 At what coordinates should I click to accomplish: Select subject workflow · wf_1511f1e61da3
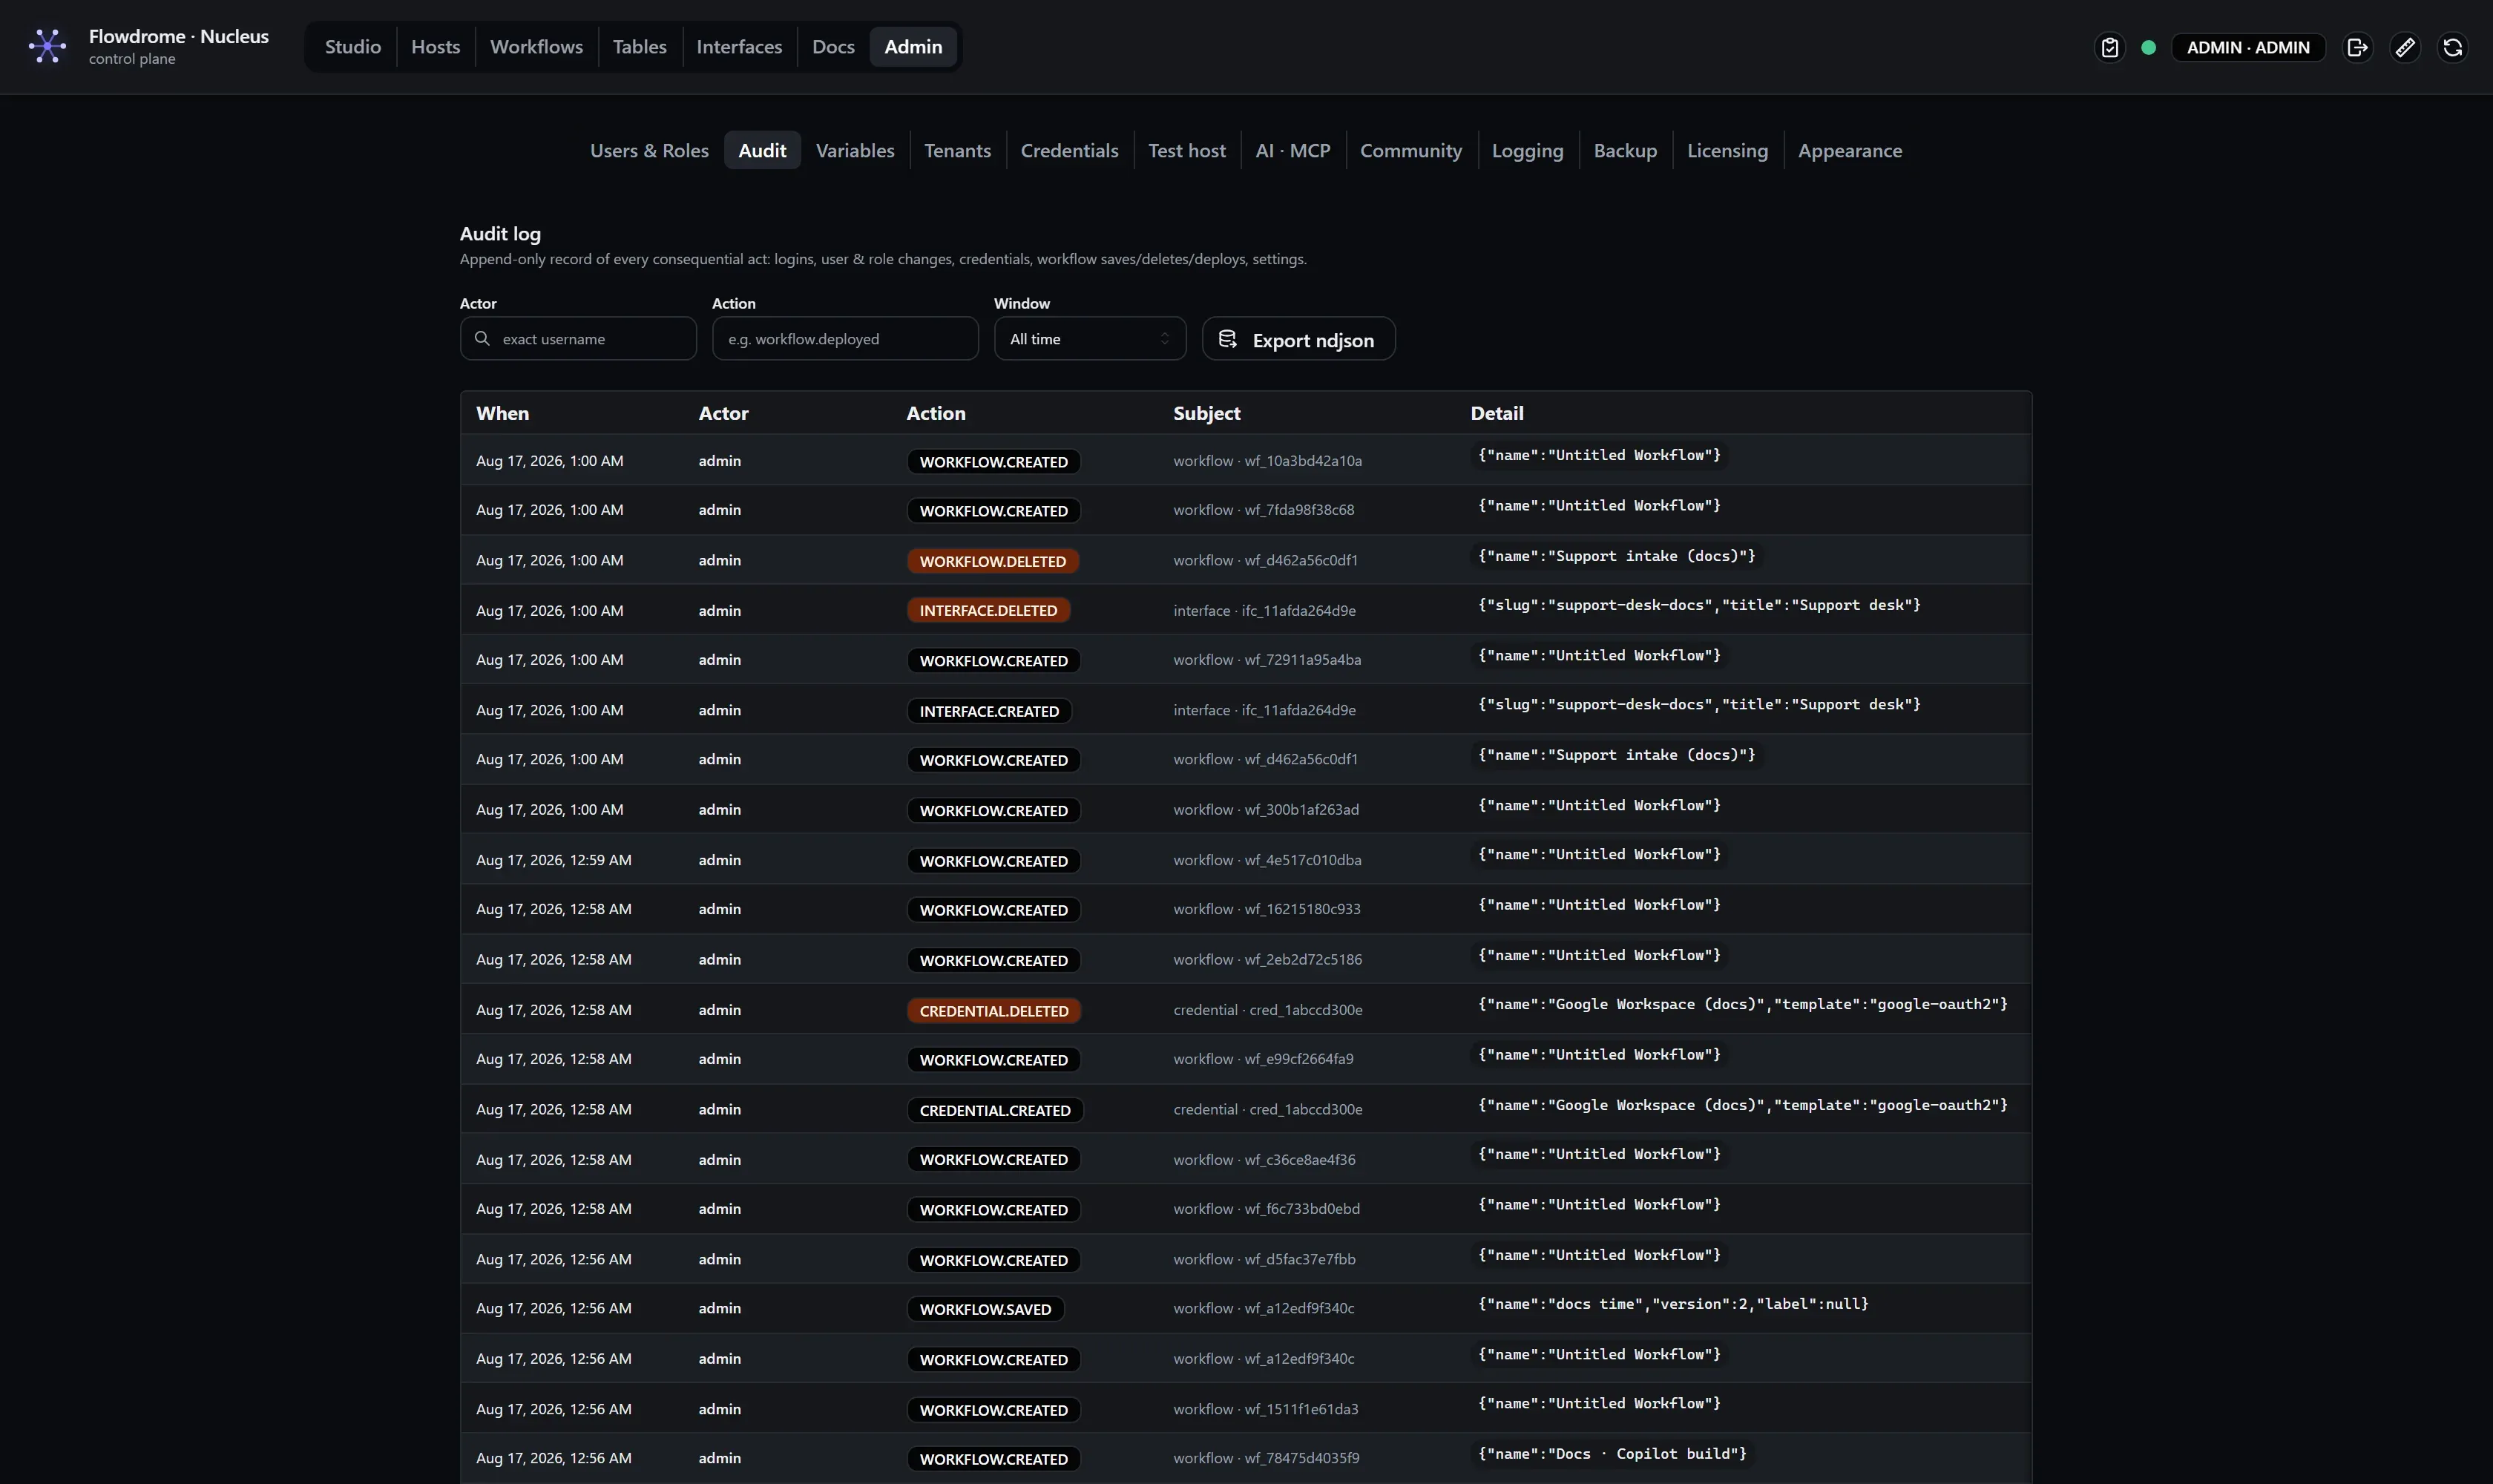(x=1265, y=1409)
